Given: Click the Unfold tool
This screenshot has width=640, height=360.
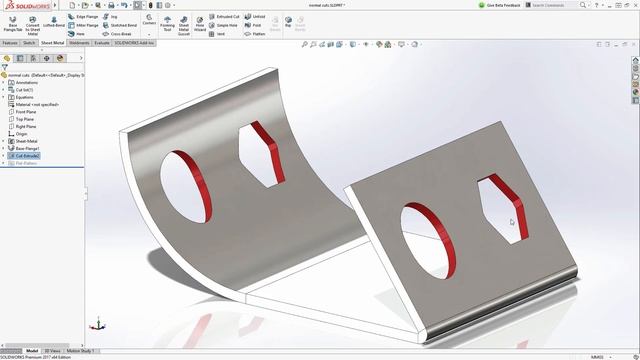Looking at the screenshot, I should [255, 17].
